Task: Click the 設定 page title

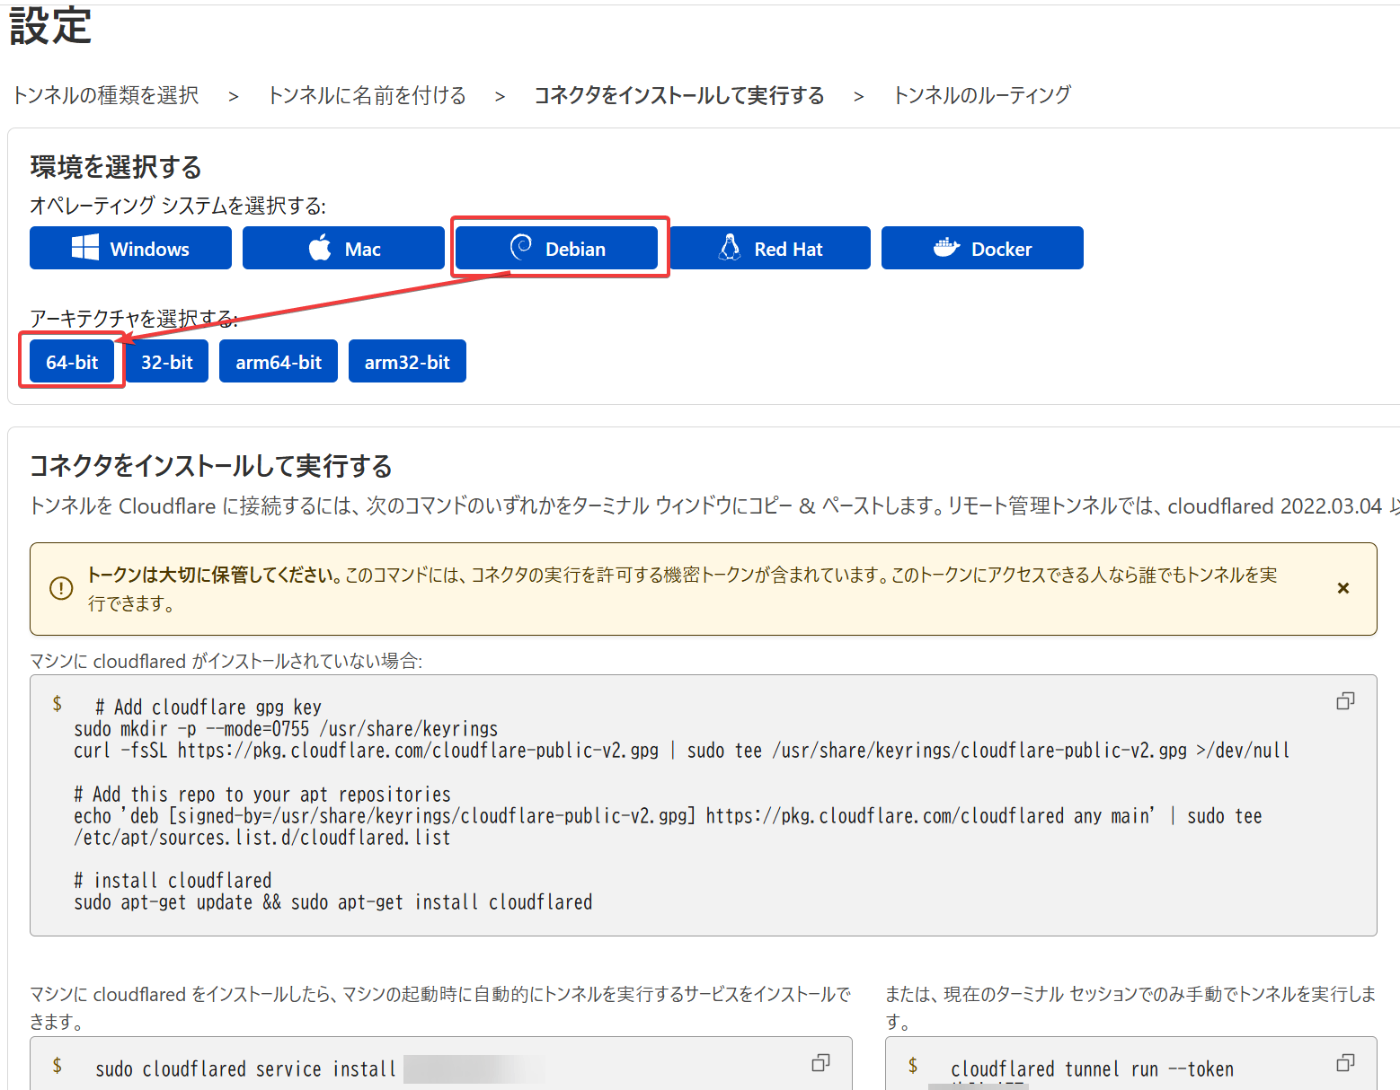Action: [x=50, y=26]
